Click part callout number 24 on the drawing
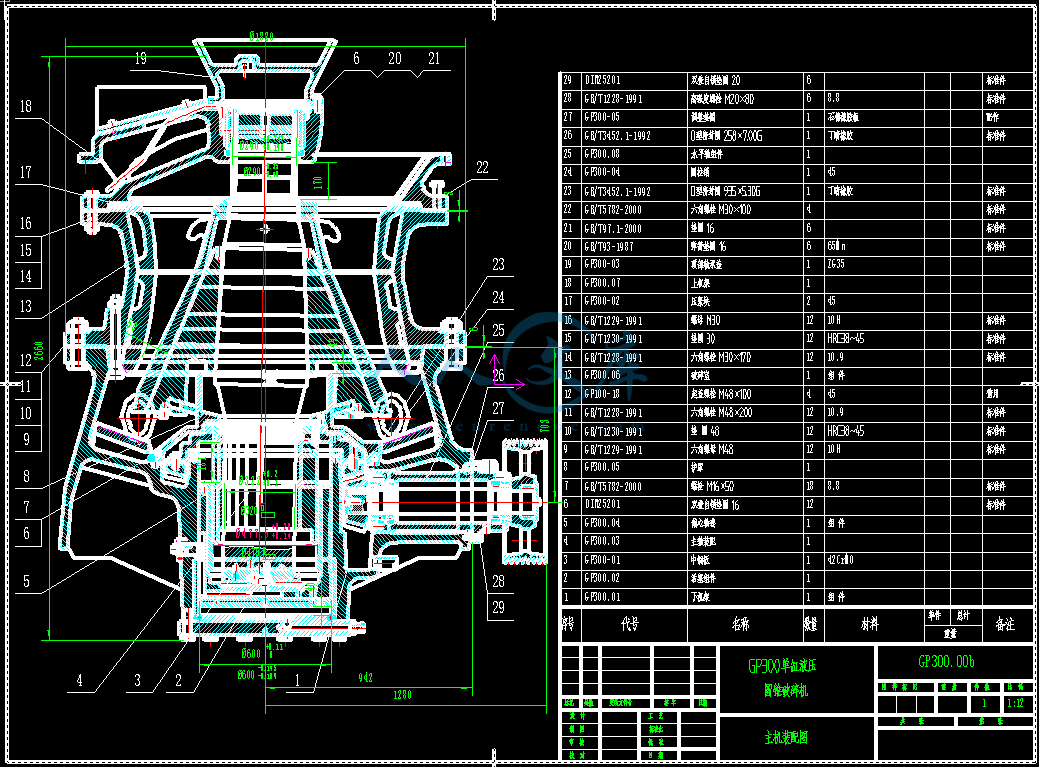Viewport: 1039px width, 767px height. (x=498, y=297)
